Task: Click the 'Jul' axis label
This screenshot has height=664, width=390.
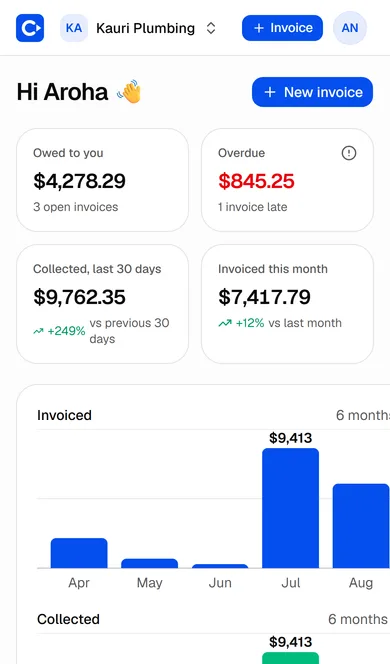Action: (x=290, y=583)
